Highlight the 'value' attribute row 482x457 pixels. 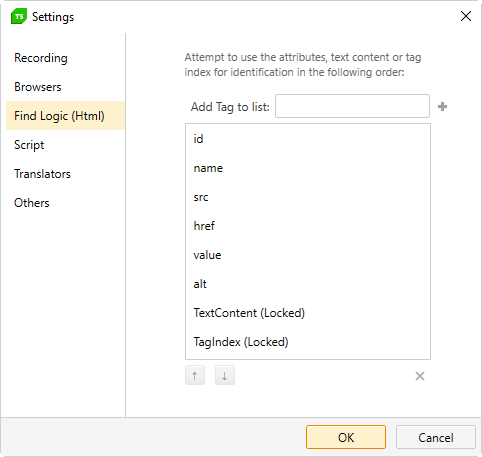[308, 255]
